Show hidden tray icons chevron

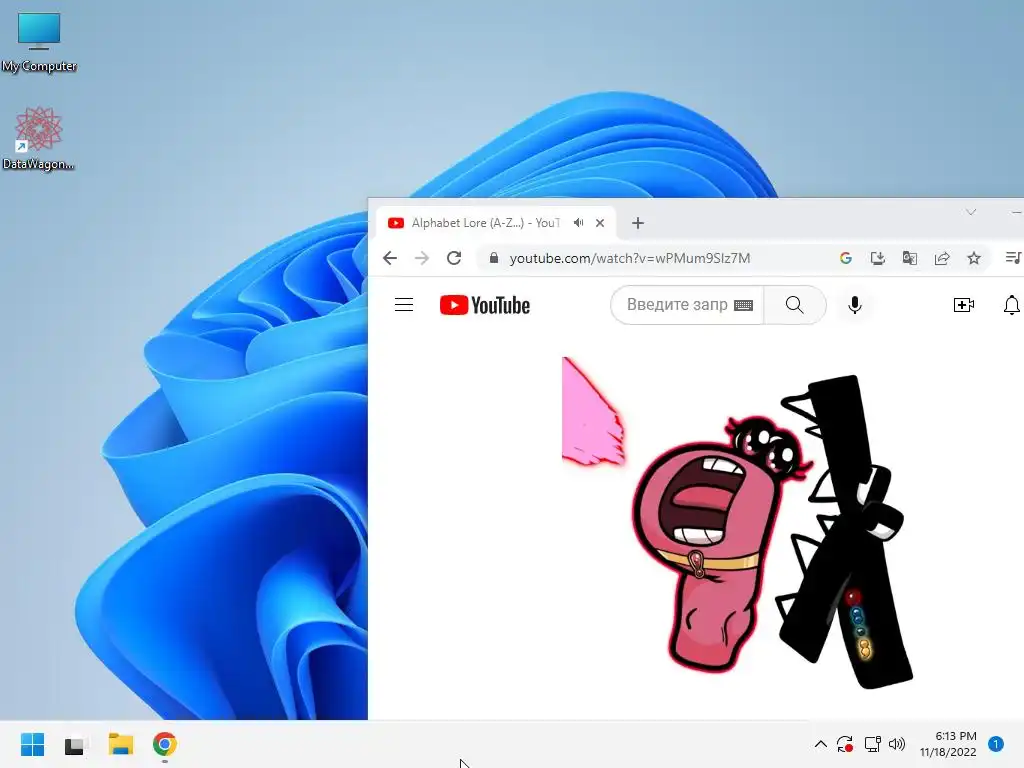pyautogui.click(x=821, y=744)
